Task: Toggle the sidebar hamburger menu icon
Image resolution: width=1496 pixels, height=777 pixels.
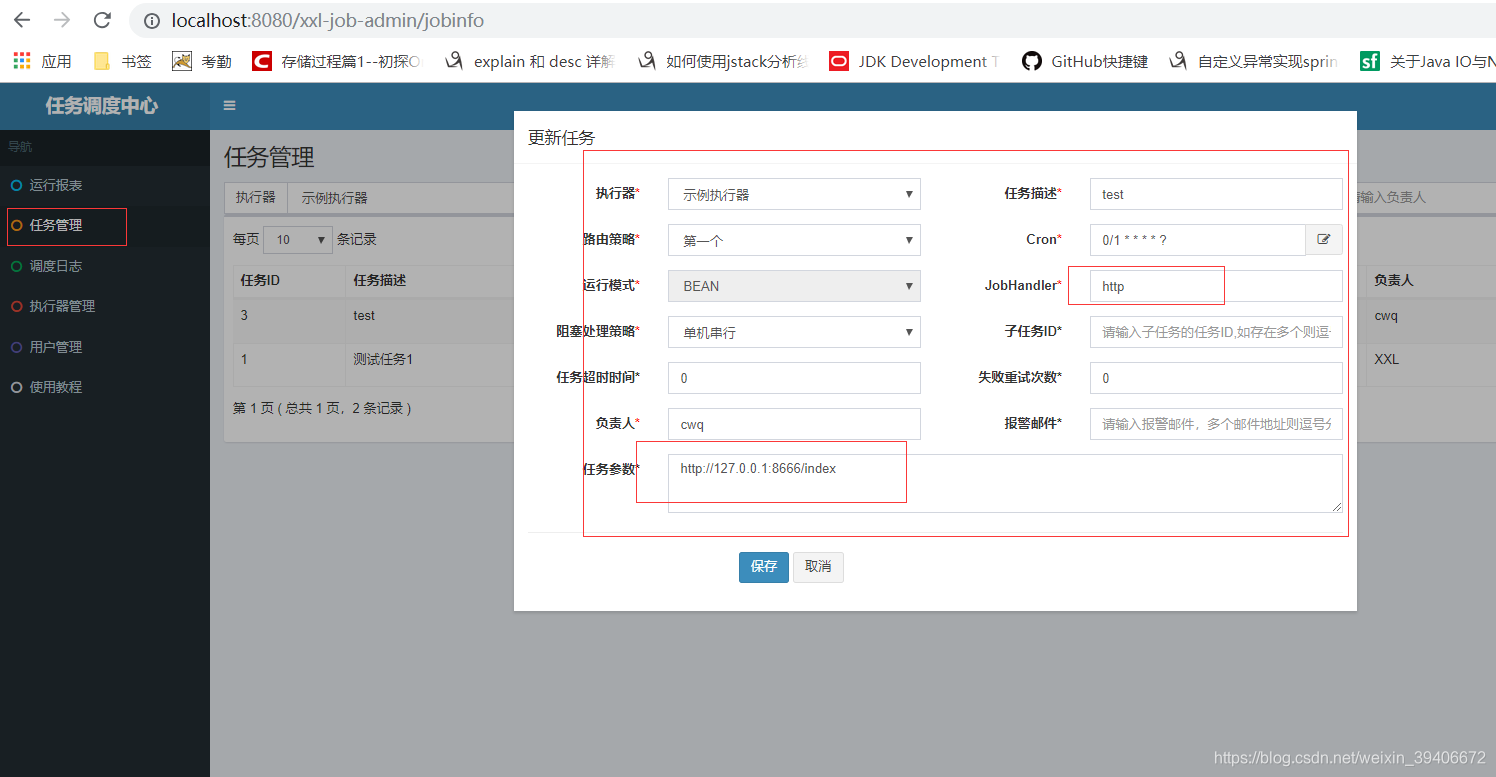Action: pyautogui.click(x=229, y=105)
